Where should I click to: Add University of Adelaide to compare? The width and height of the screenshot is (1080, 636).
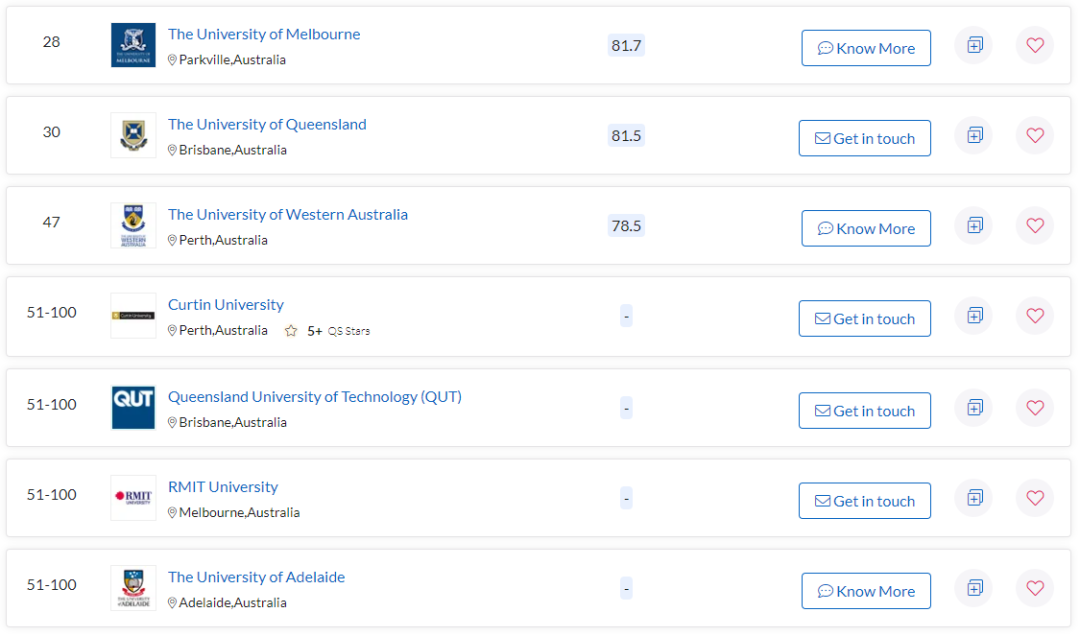(974, 588)
